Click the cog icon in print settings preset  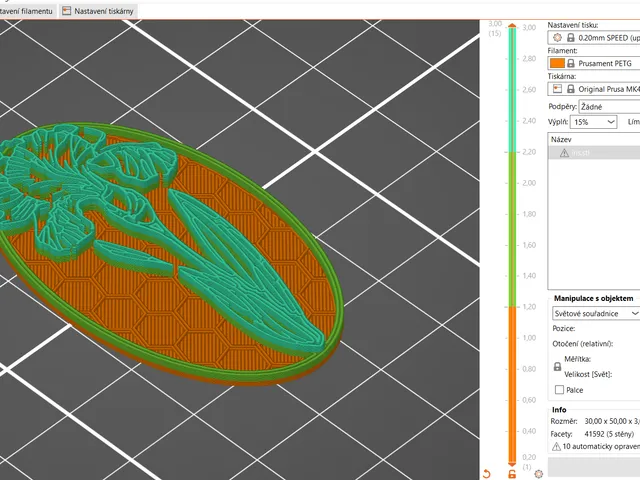pyautogui.click(x=557, y=38)
